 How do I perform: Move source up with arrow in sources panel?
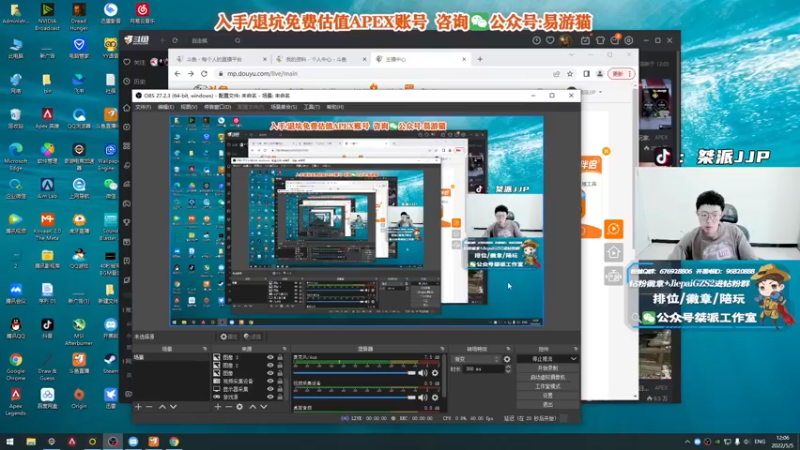[x=253, y=407]
